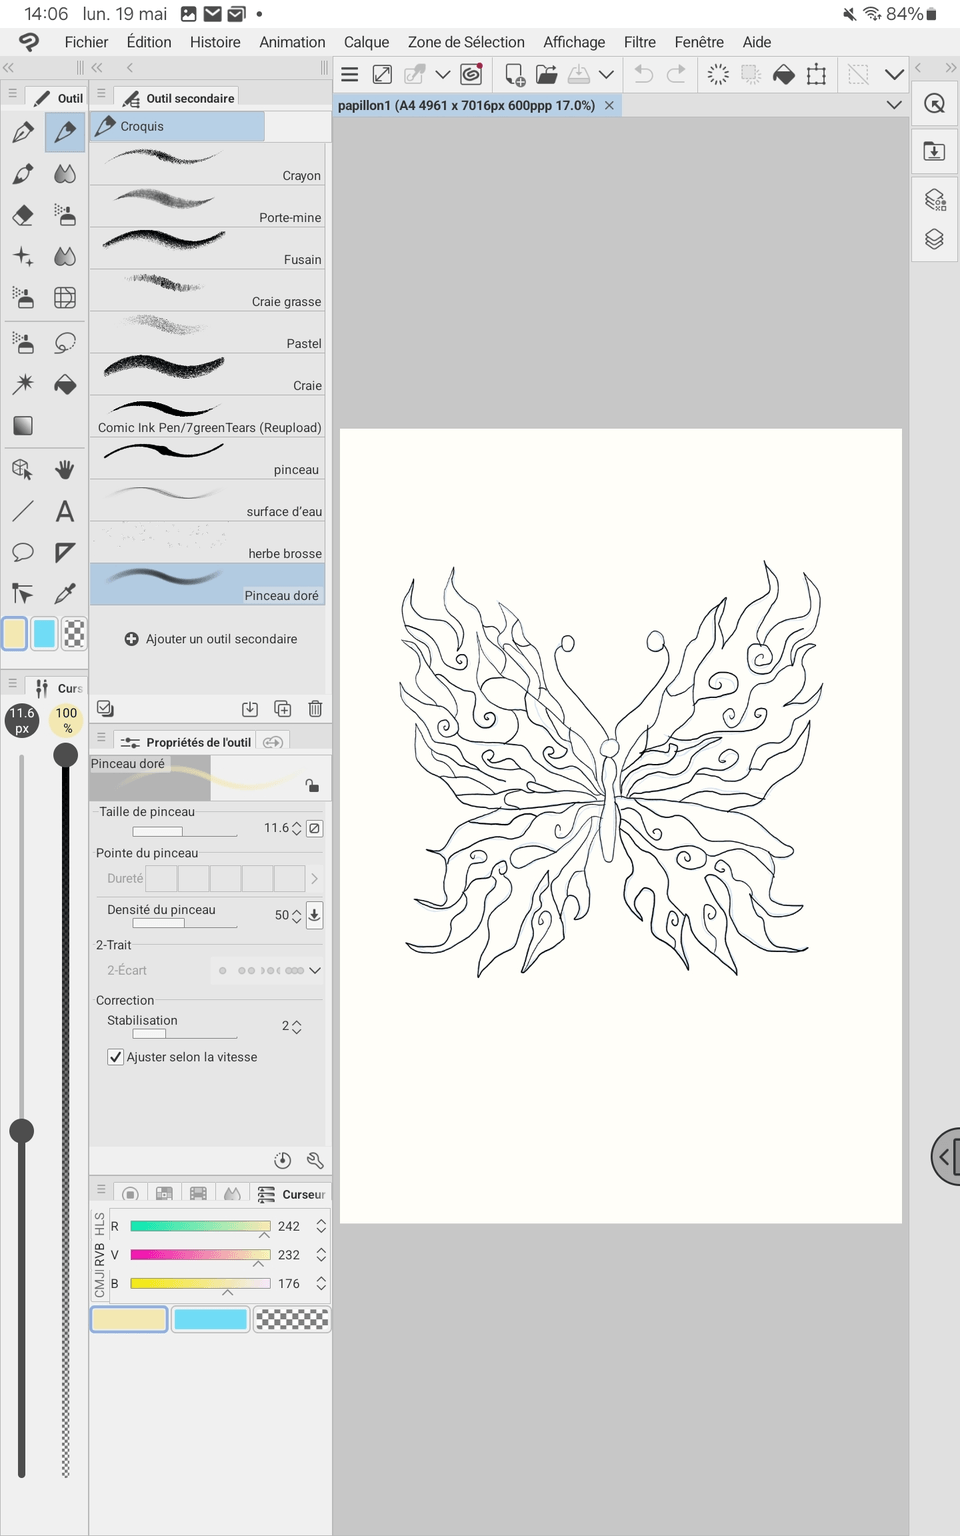This screenshot has width=960, height=1536.
Task: Choose the Hand move tool
Action: pos(65,469)
